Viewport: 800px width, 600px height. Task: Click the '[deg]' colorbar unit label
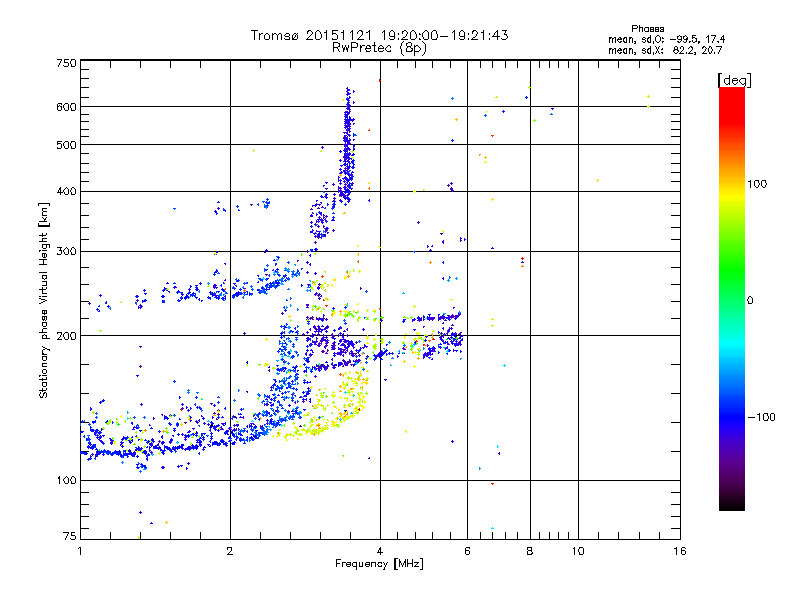tap(734, 80)
